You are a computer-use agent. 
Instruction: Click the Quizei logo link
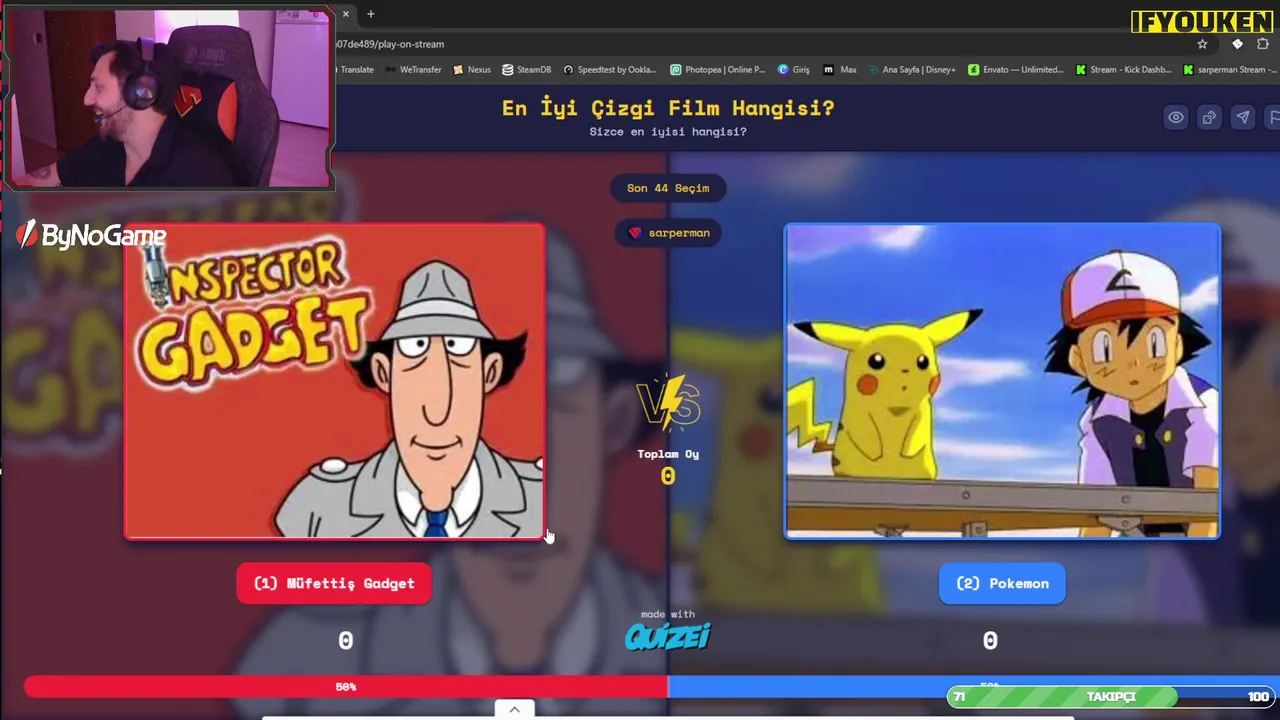pos(667,636)
